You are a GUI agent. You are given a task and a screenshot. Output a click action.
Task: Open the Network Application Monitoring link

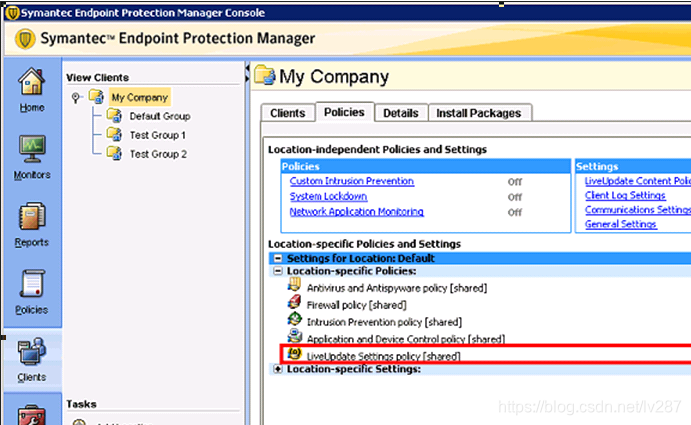coord(357,212)
